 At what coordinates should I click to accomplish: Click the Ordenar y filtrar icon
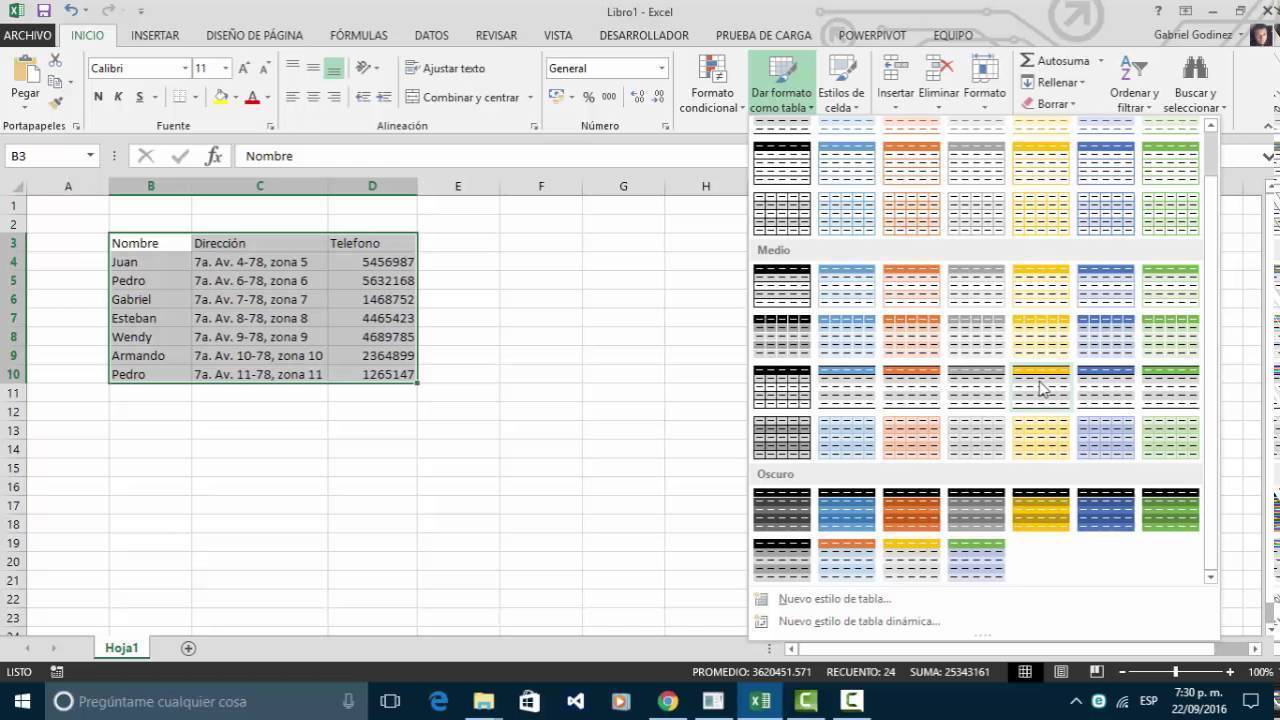[x=1133, y=70]
